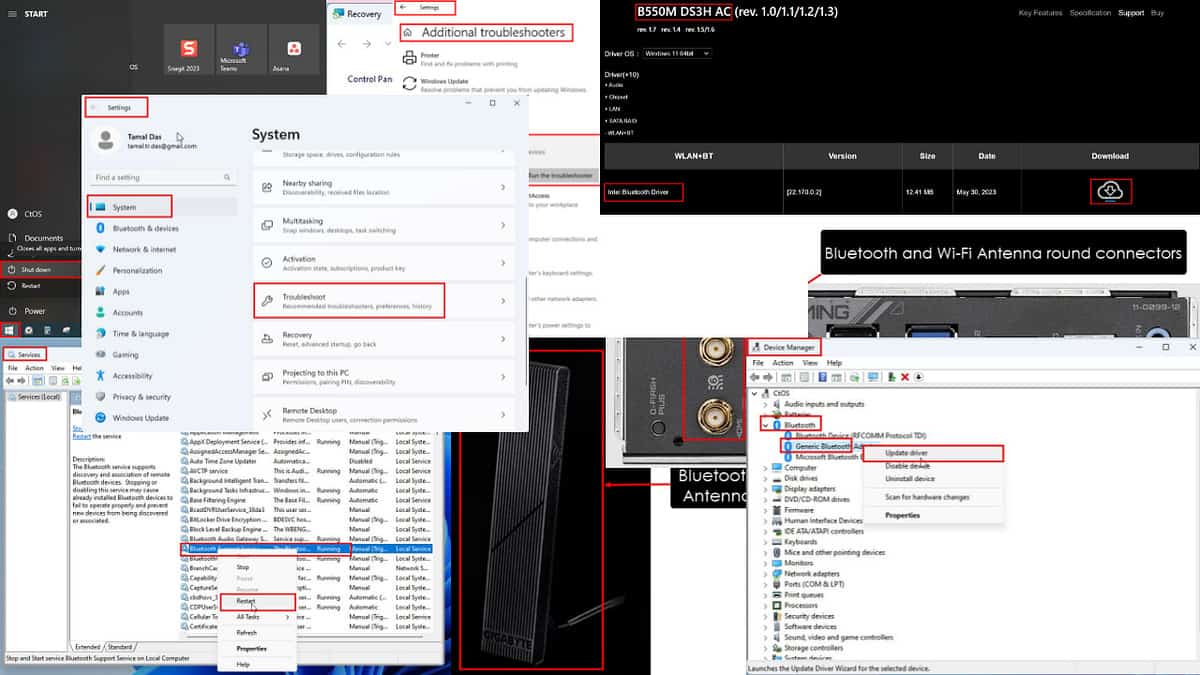
Task: Click the Find a setting search box
Action: point(162,177)
